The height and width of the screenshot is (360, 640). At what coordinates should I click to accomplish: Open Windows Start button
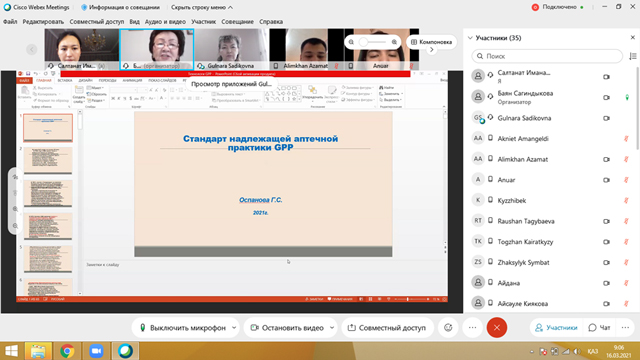(11, 351)
